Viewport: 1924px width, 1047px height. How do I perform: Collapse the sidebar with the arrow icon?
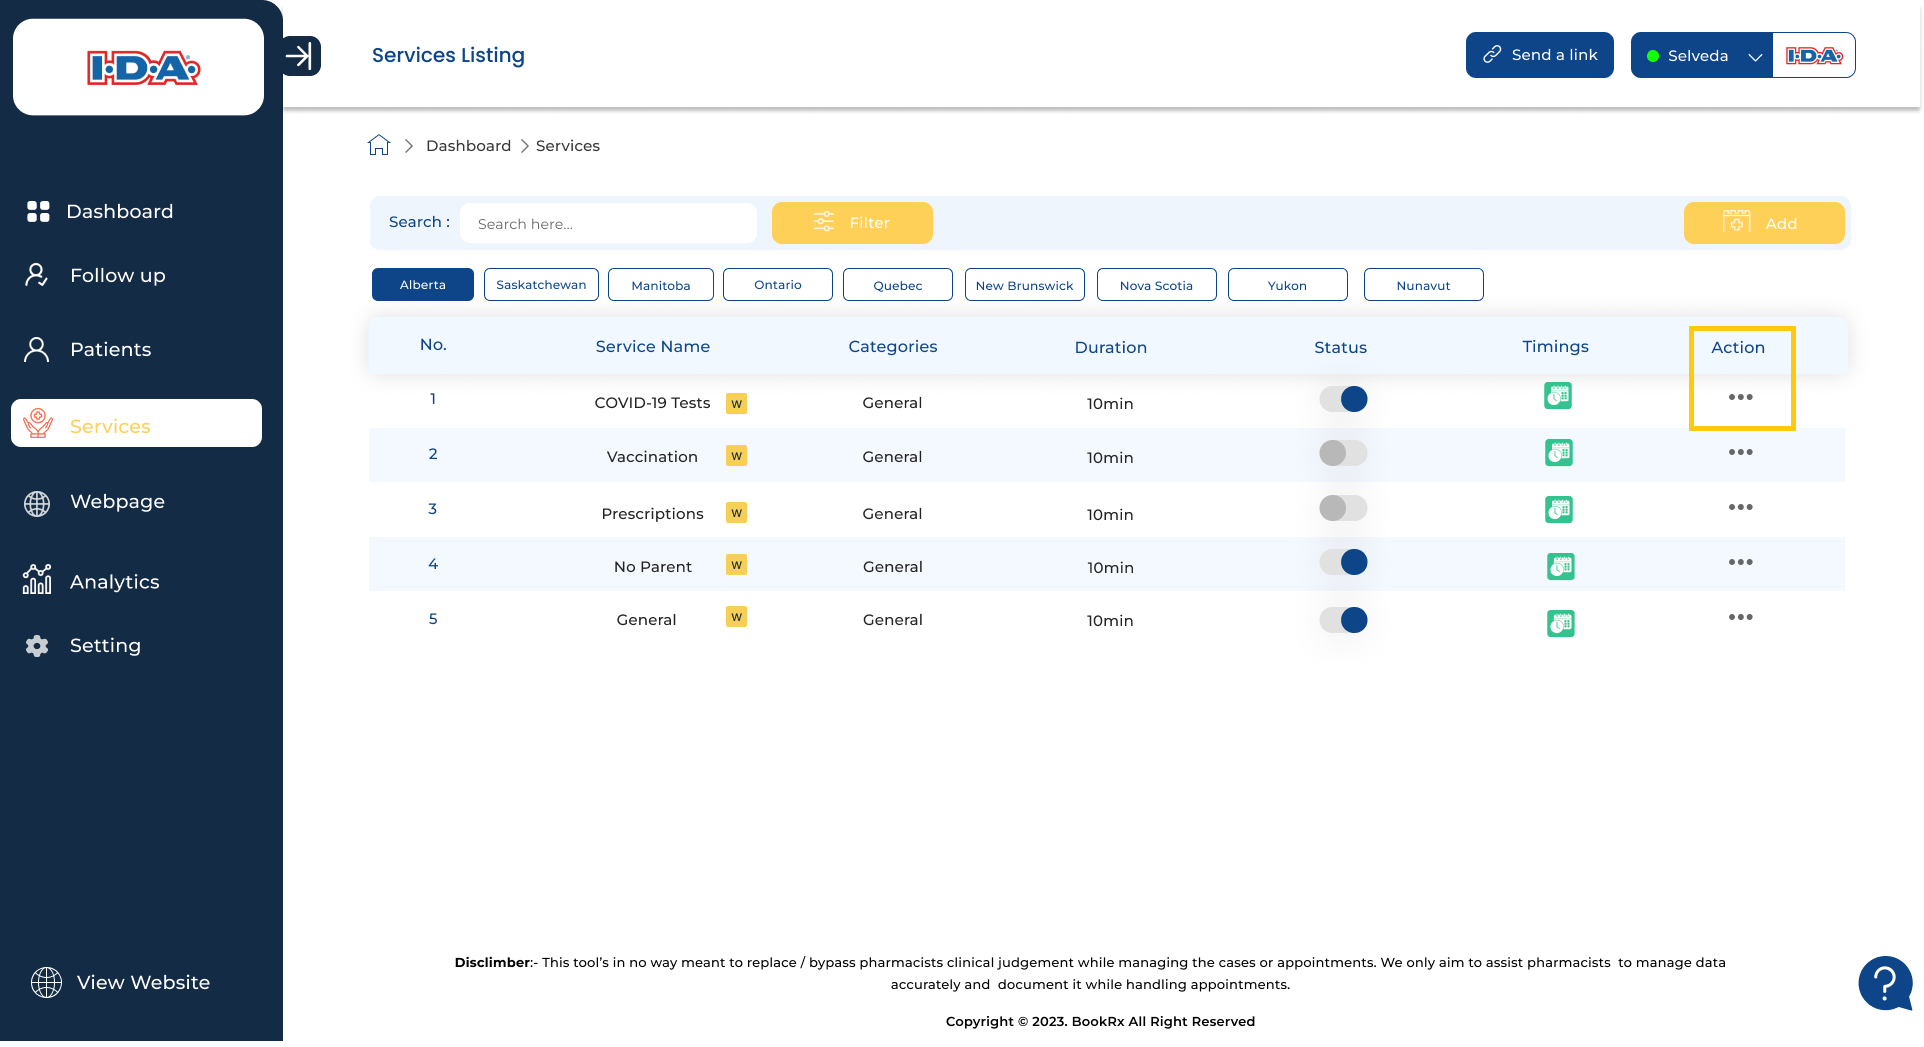coord(300,56)
